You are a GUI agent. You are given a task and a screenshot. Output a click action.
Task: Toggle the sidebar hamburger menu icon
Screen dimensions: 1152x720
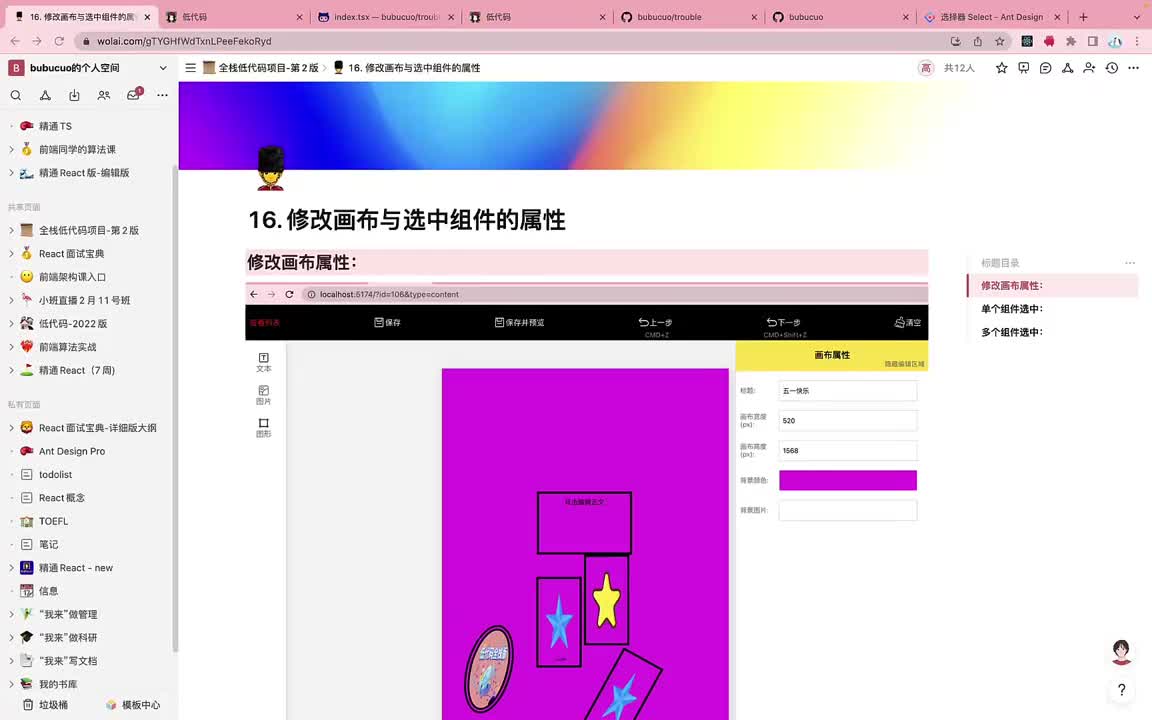(x=190, y=68)
